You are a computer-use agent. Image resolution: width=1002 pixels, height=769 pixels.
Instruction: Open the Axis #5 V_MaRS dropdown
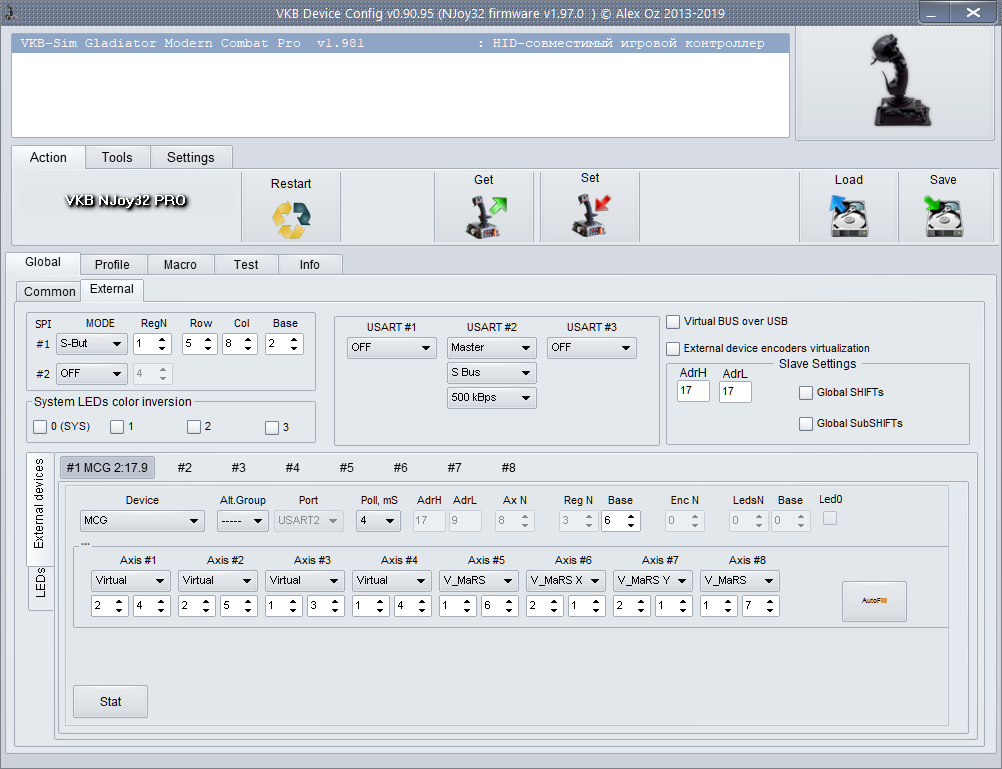[x=479, y=580]
